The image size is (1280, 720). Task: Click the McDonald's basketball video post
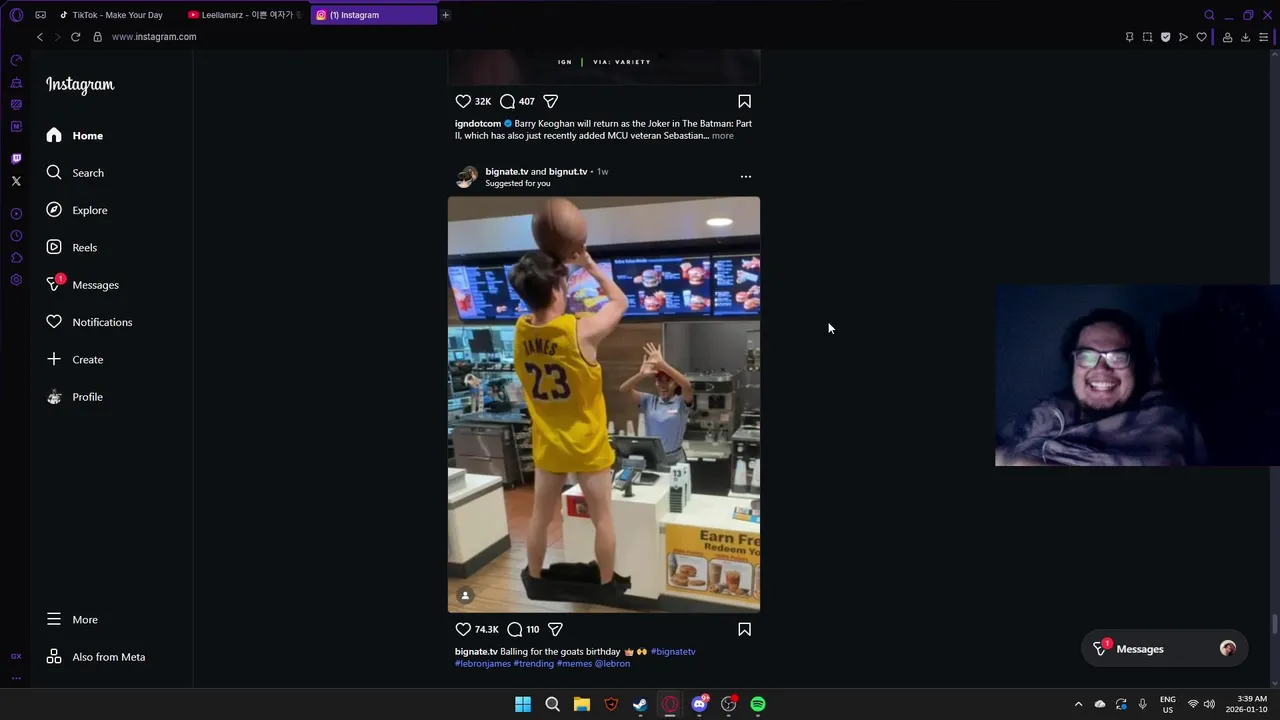pos(604,404)
